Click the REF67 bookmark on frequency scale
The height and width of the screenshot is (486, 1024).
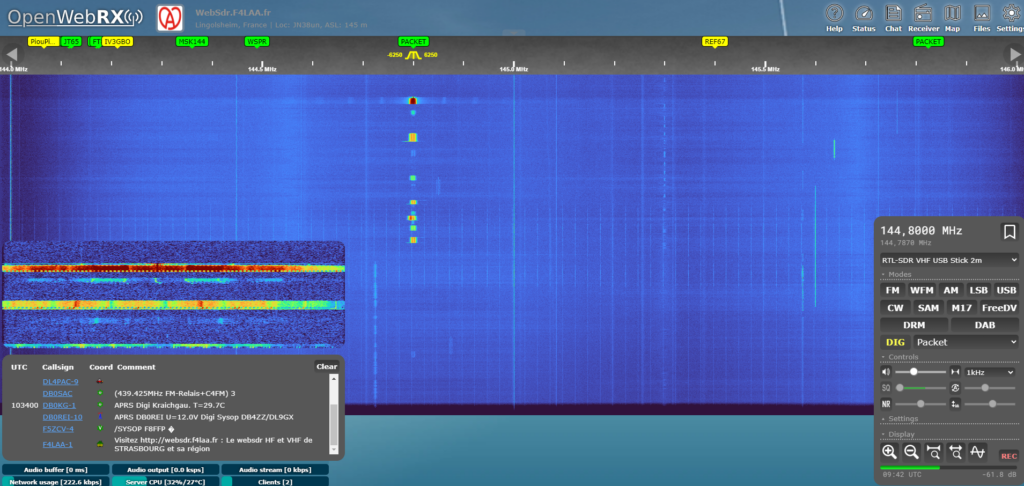(715, 42)
